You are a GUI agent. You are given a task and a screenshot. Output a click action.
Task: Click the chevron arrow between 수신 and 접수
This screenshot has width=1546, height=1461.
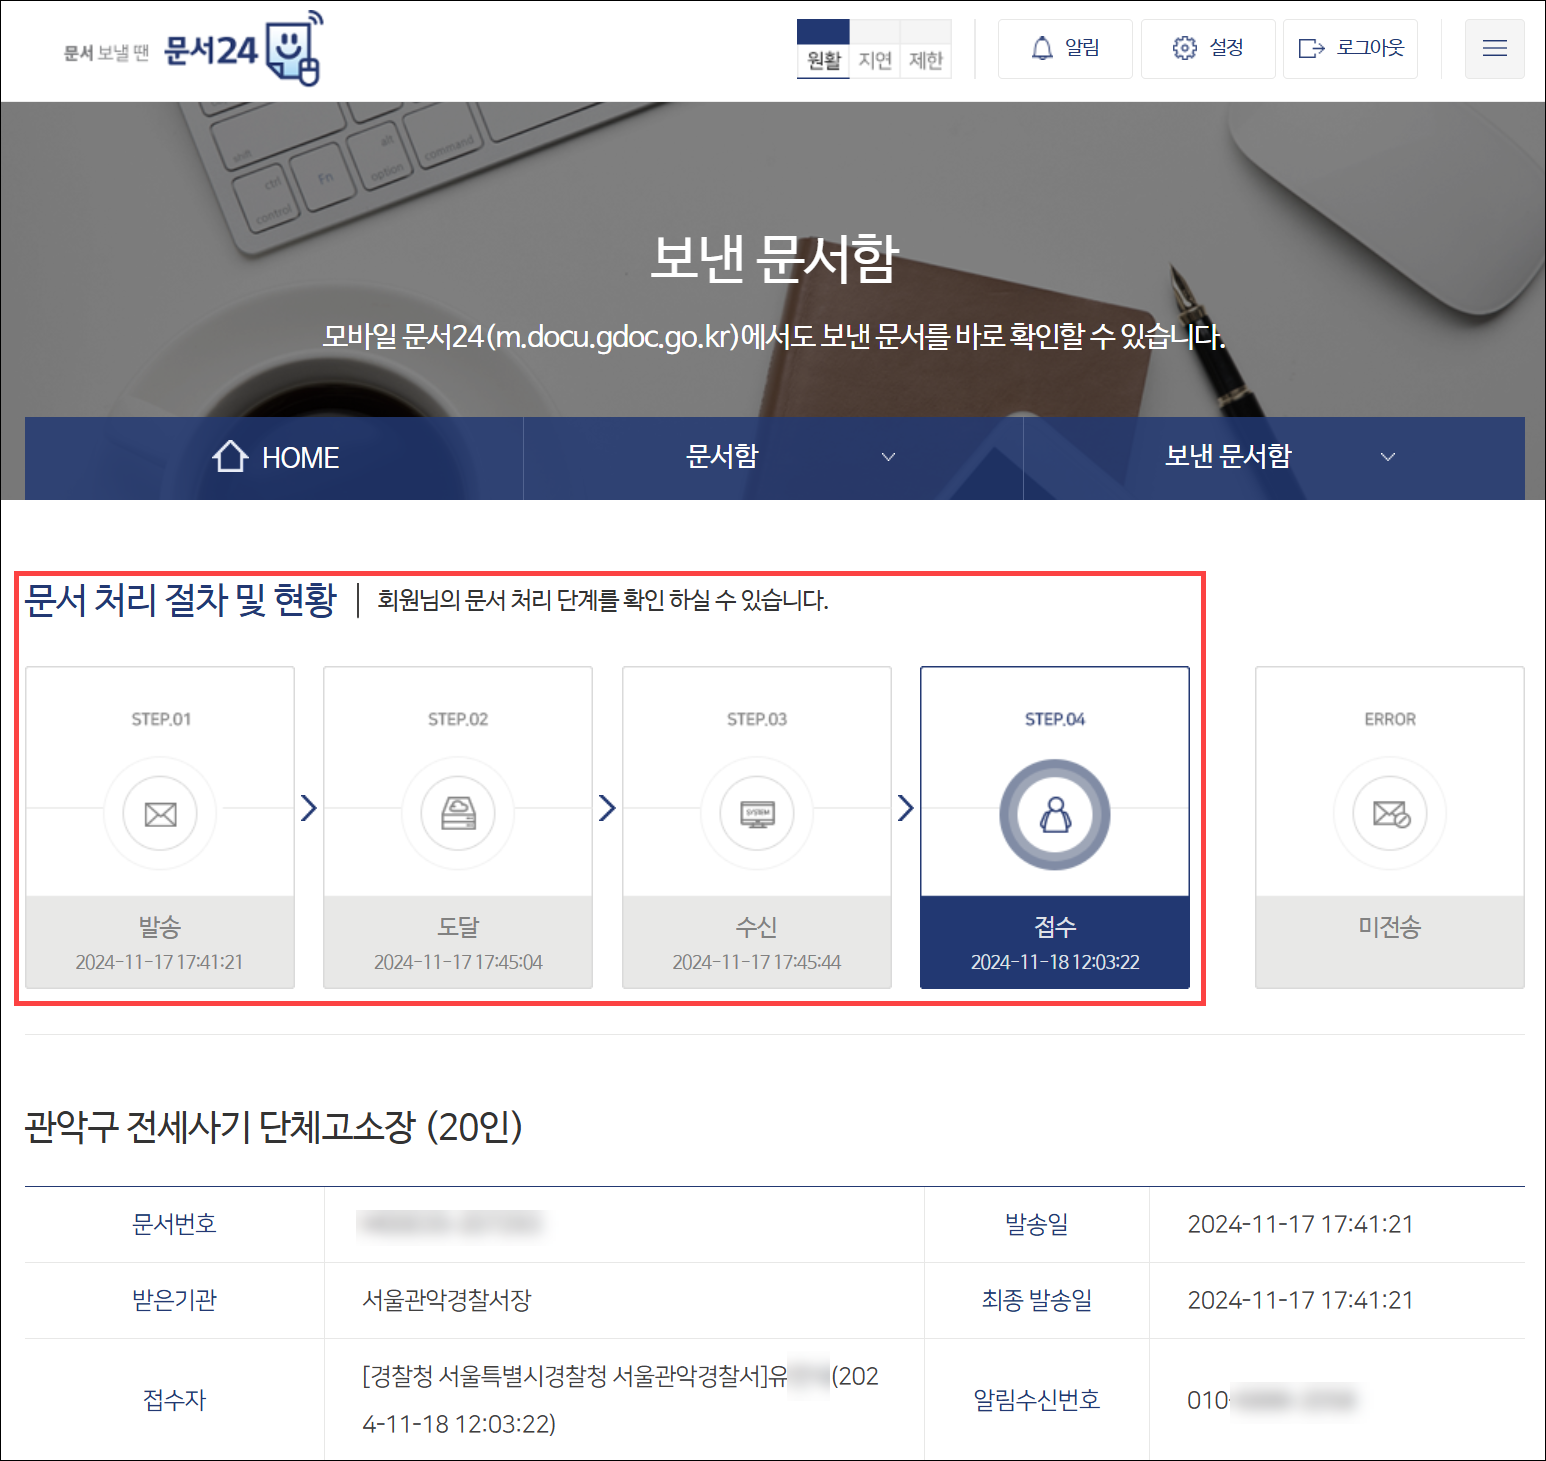click(x=906, y=807)
